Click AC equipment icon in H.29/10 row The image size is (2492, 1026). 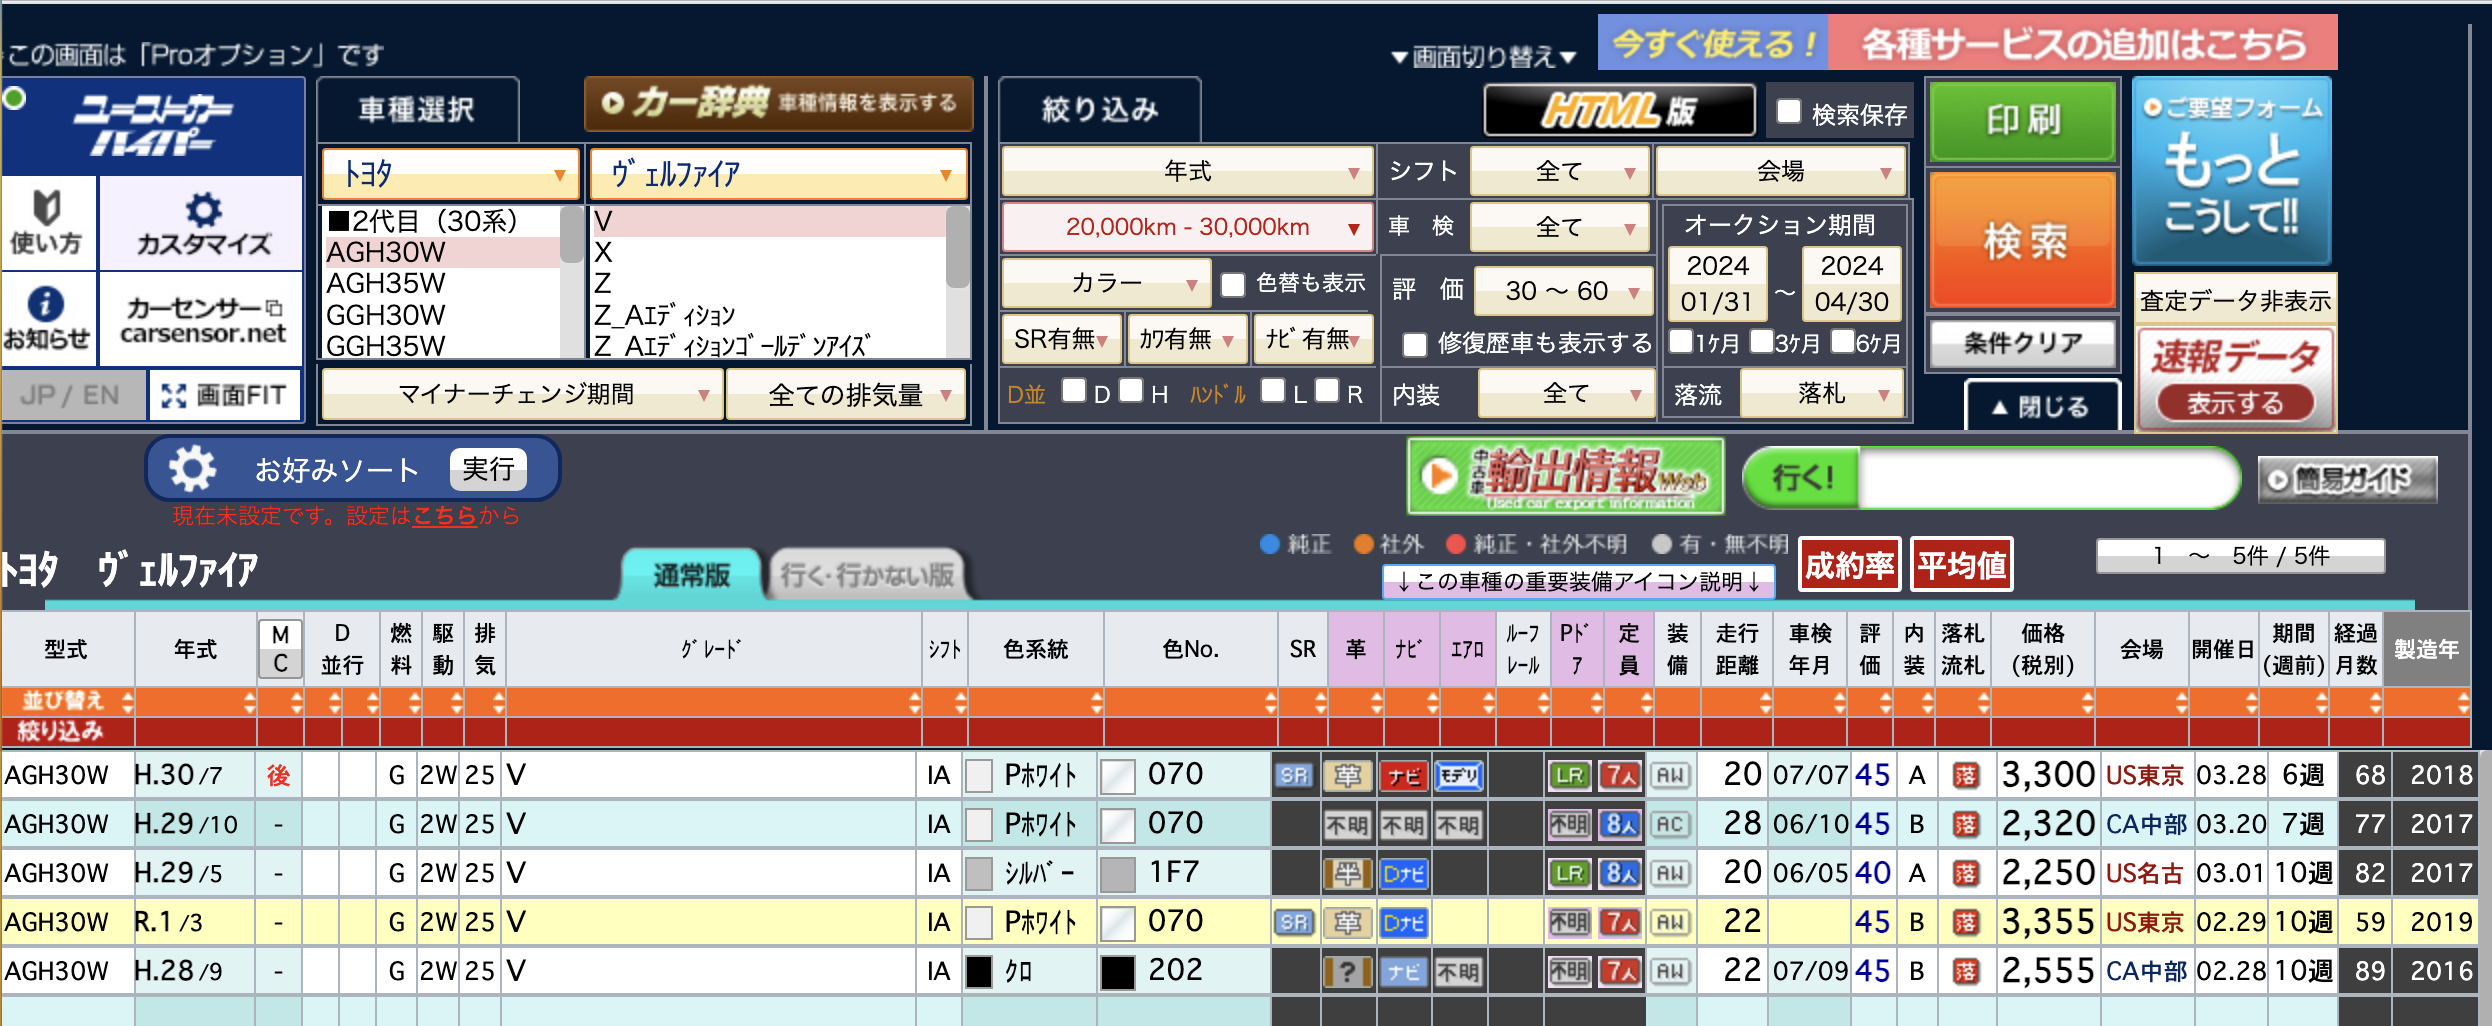point(1670,824)
